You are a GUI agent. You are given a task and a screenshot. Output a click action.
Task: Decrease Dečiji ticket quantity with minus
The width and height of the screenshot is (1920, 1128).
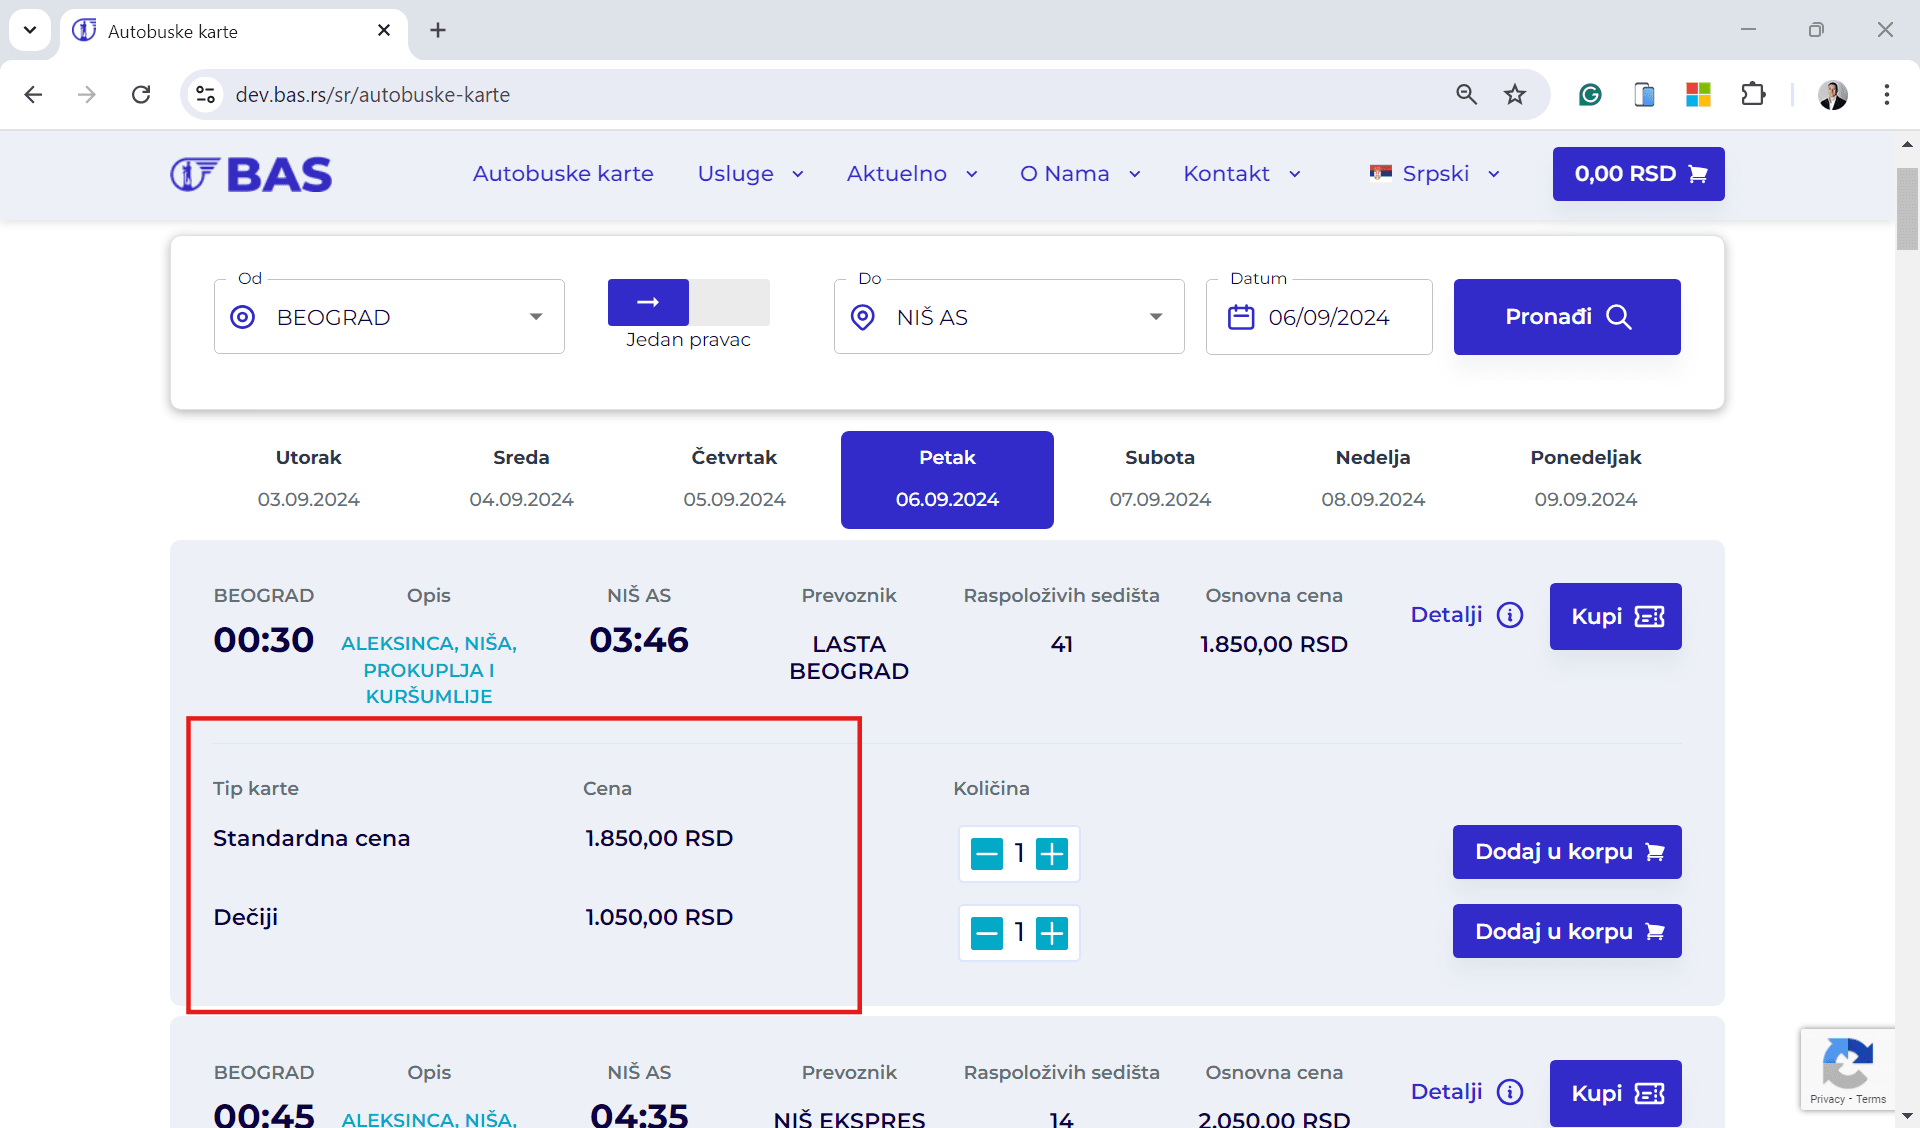(987, 933)
